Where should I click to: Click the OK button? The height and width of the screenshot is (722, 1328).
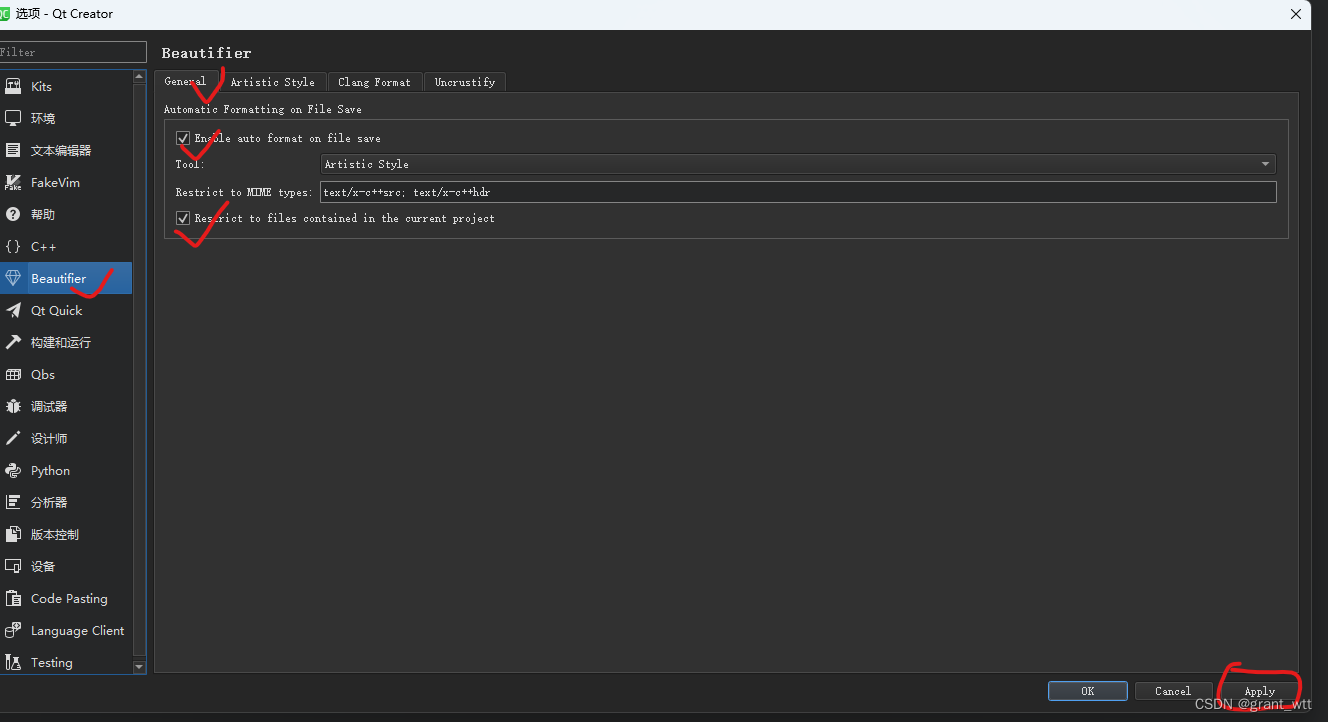pos(1088,691)
